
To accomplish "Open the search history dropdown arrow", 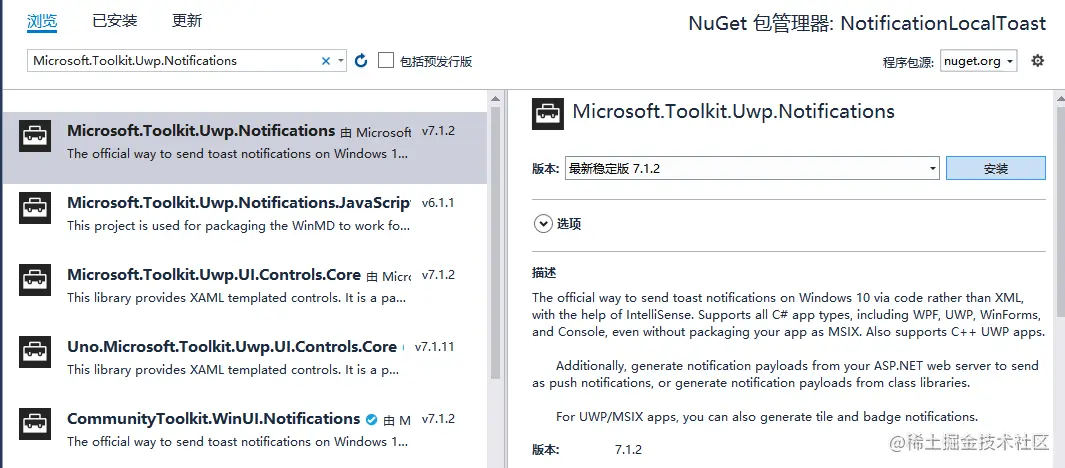I will coord(340,61).
